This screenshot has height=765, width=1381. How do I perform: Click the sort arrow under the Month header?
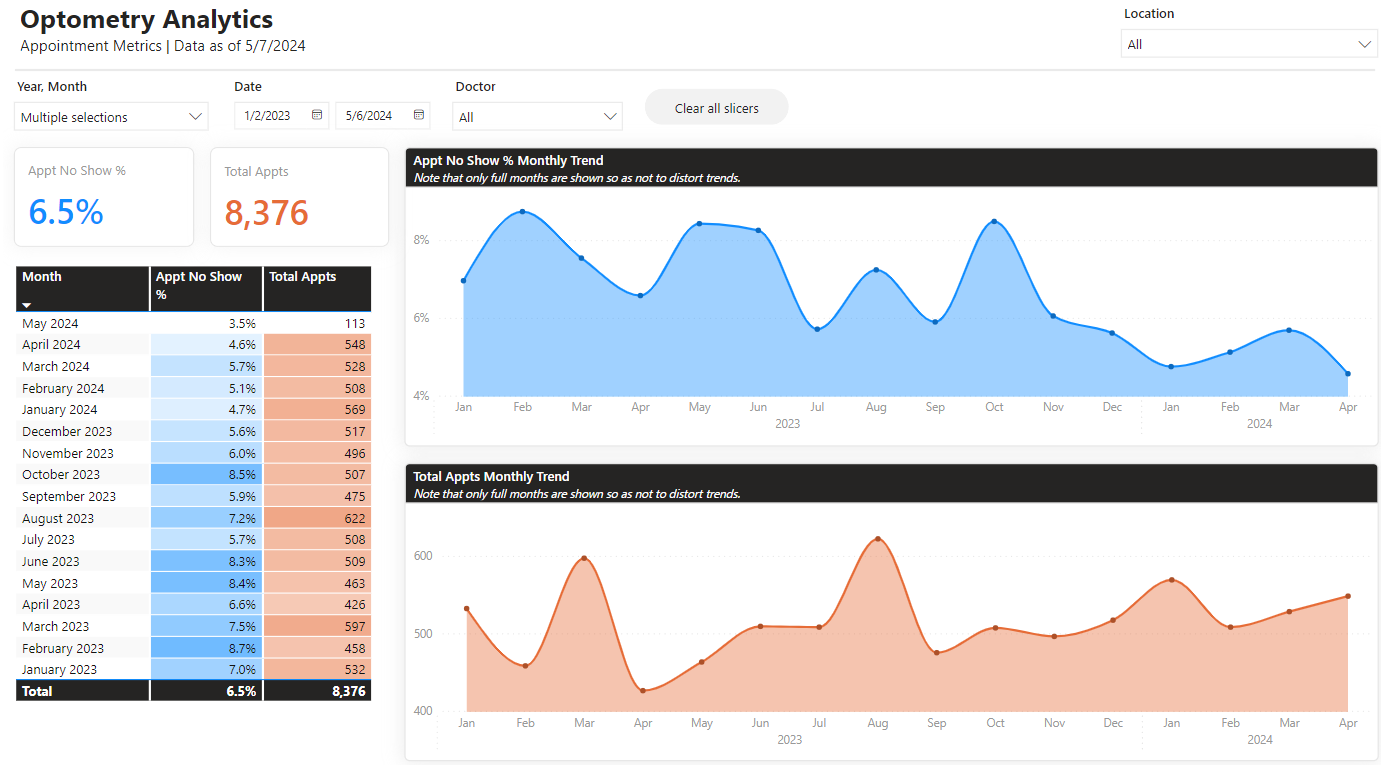(26, 303)
